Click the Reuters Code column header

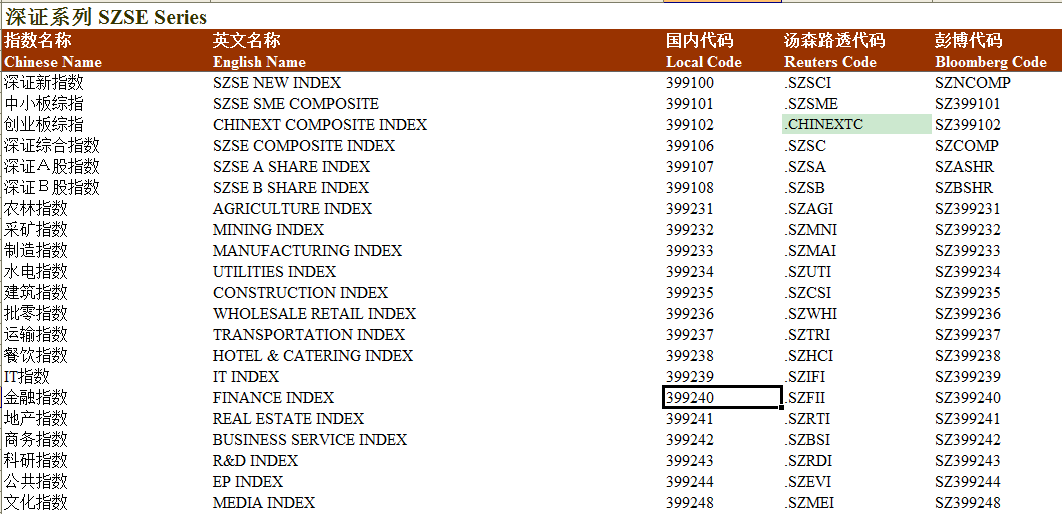(x=830, y=62)
